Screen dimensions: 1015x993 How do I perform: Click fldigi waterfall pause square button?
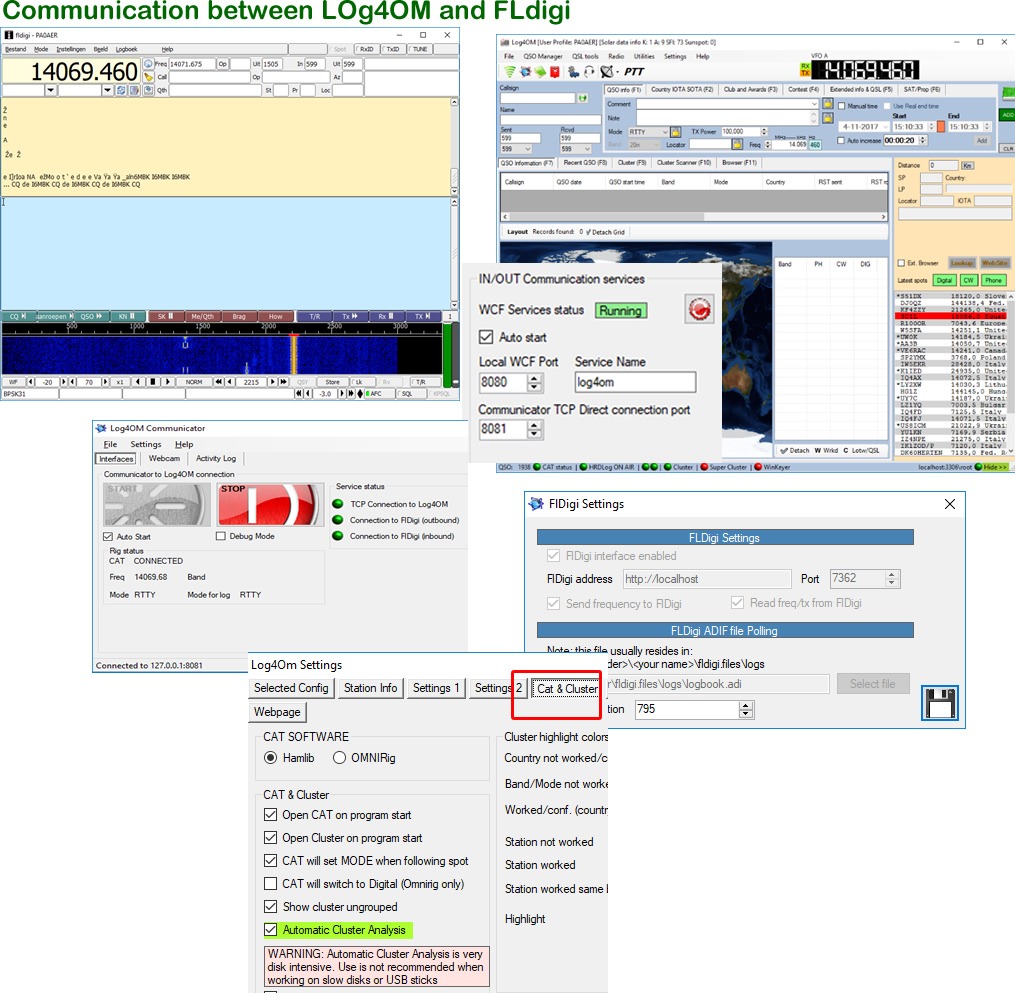pos(153,382)
